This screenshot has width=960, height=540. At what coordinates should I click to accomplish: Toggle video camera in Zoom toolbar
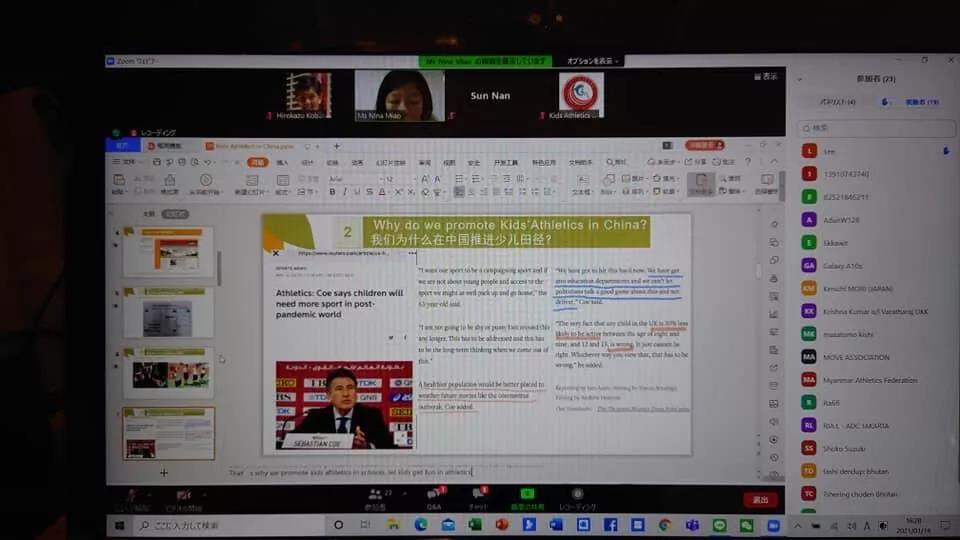[x=184, y=496]
